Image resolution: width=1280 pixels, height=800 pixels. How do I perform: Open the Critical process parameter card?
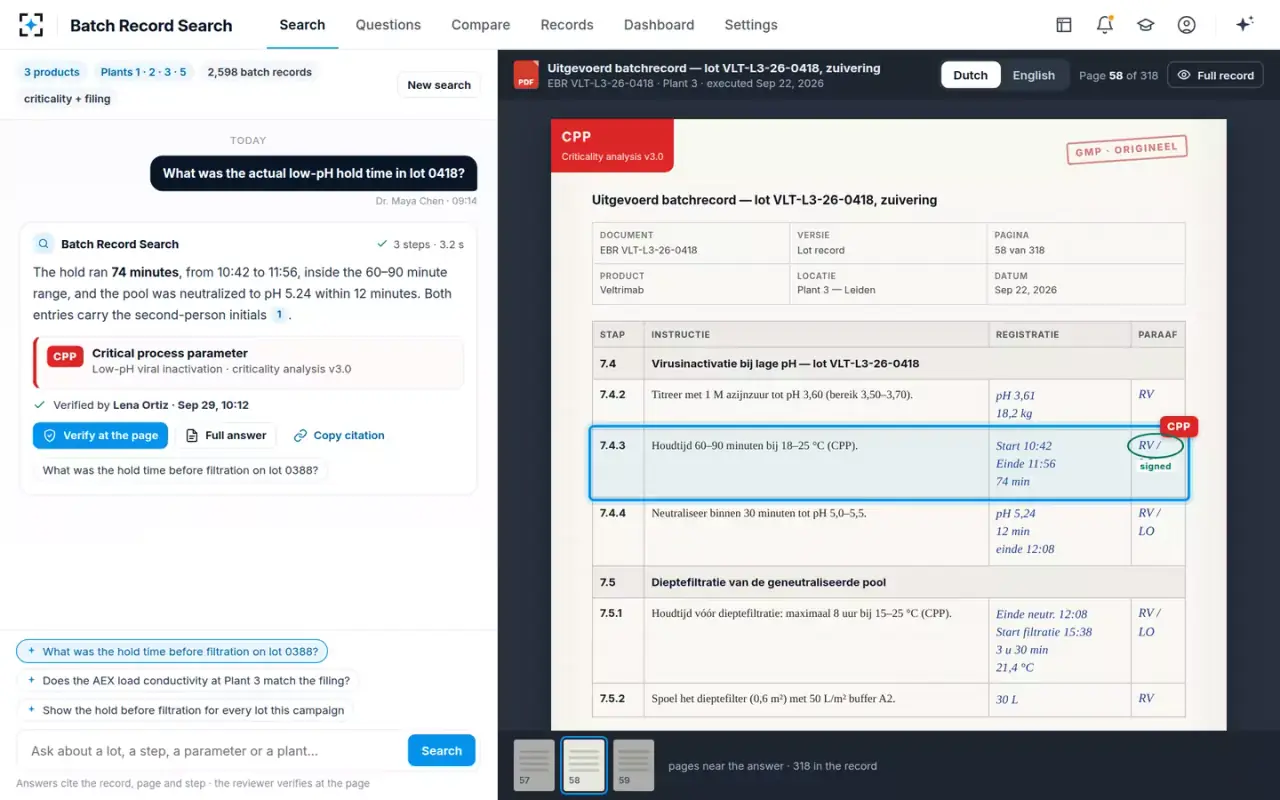248,361
